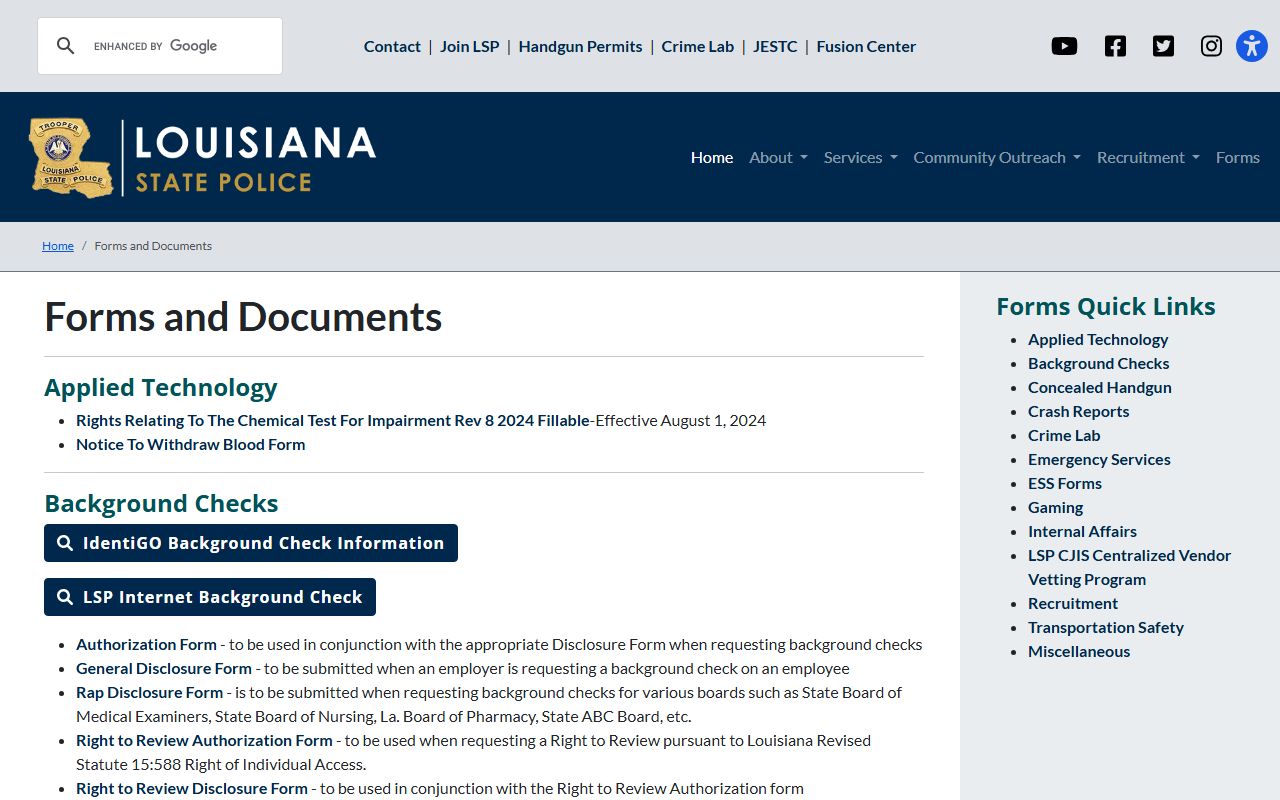The image size is (1280, 800).
Task: Jump to Gaming quick link
Action: point(1056,507)
